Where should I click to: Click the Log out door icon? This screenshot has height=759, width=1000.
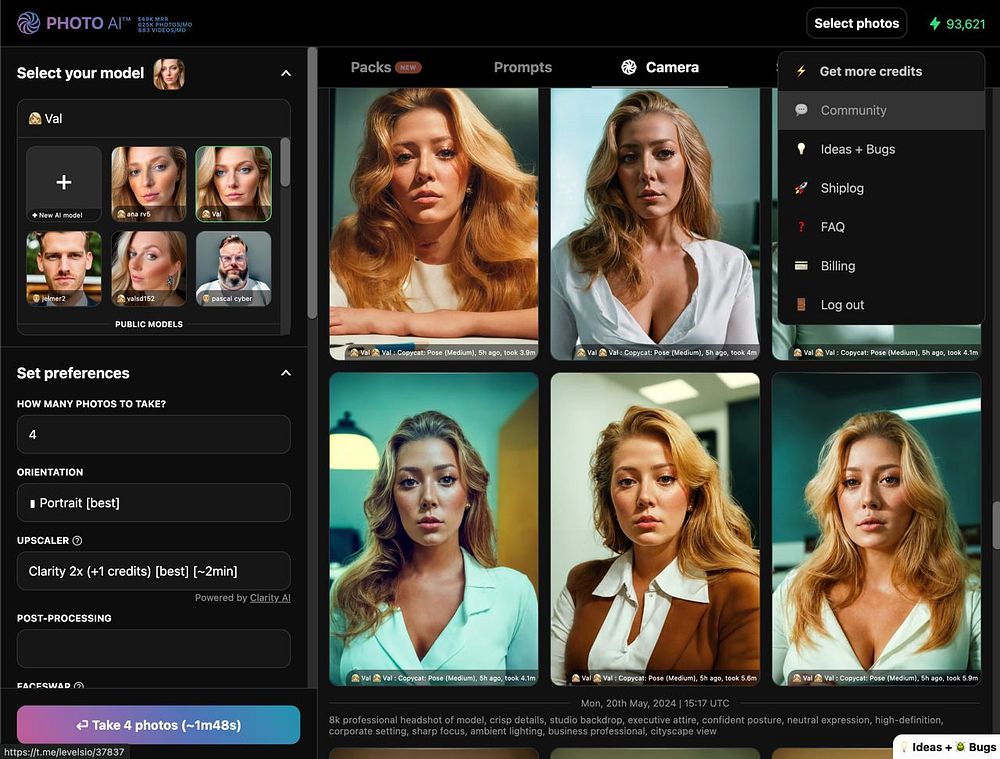(x=801, y=304)
